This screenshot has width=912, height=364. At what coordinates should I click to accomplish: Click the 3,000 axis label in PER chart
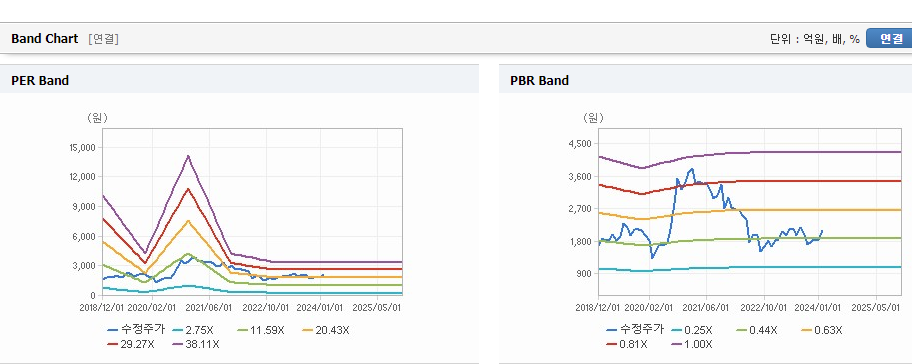point(84,266)
